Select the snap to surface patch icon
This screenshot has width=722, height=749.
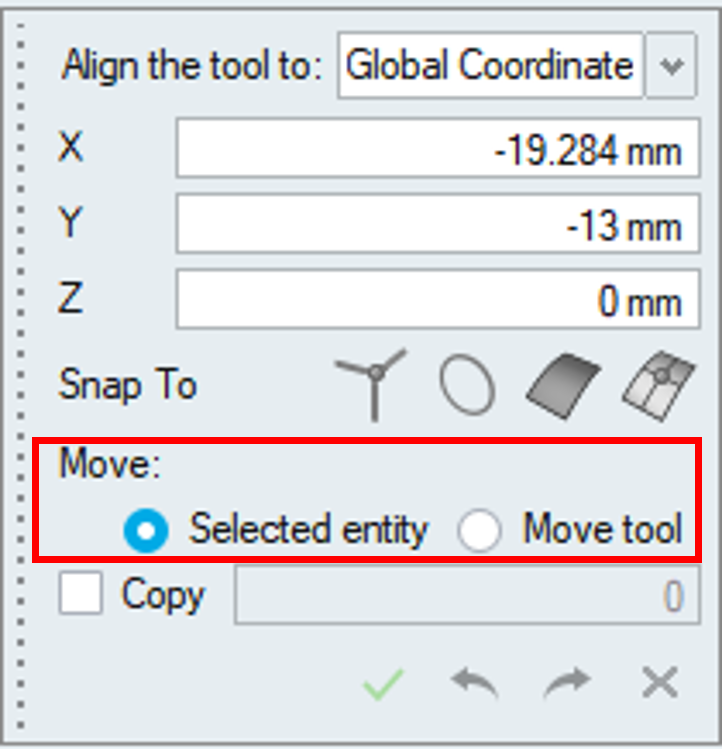(659, 385)
